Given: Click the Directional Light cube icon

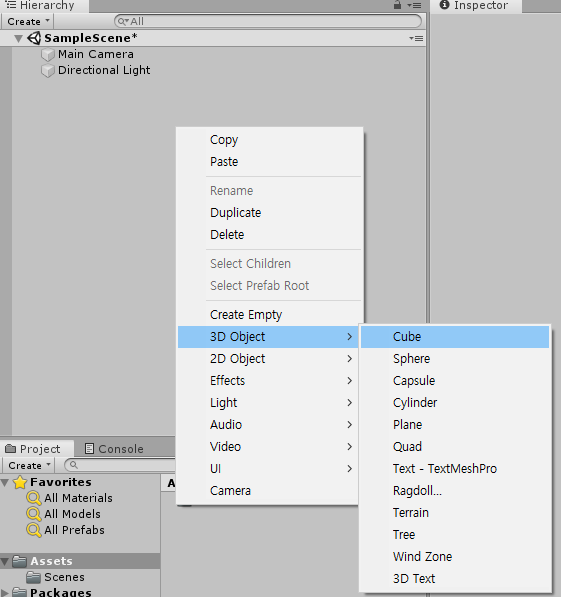Looking at the screenshot, I should (48, 71).
